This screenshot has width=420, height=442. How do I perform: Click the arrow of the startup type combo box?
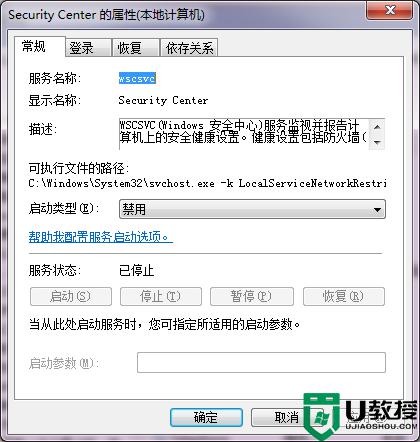click(377, 210)
